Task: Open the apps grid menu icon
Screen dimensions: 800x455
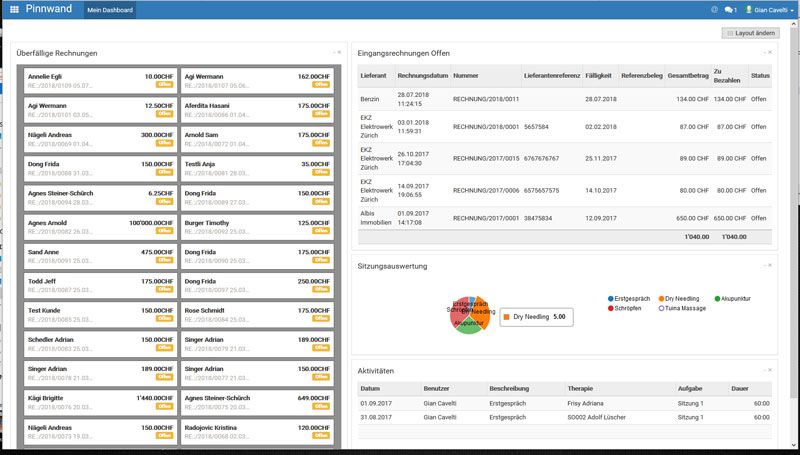Action: point(14,10)
